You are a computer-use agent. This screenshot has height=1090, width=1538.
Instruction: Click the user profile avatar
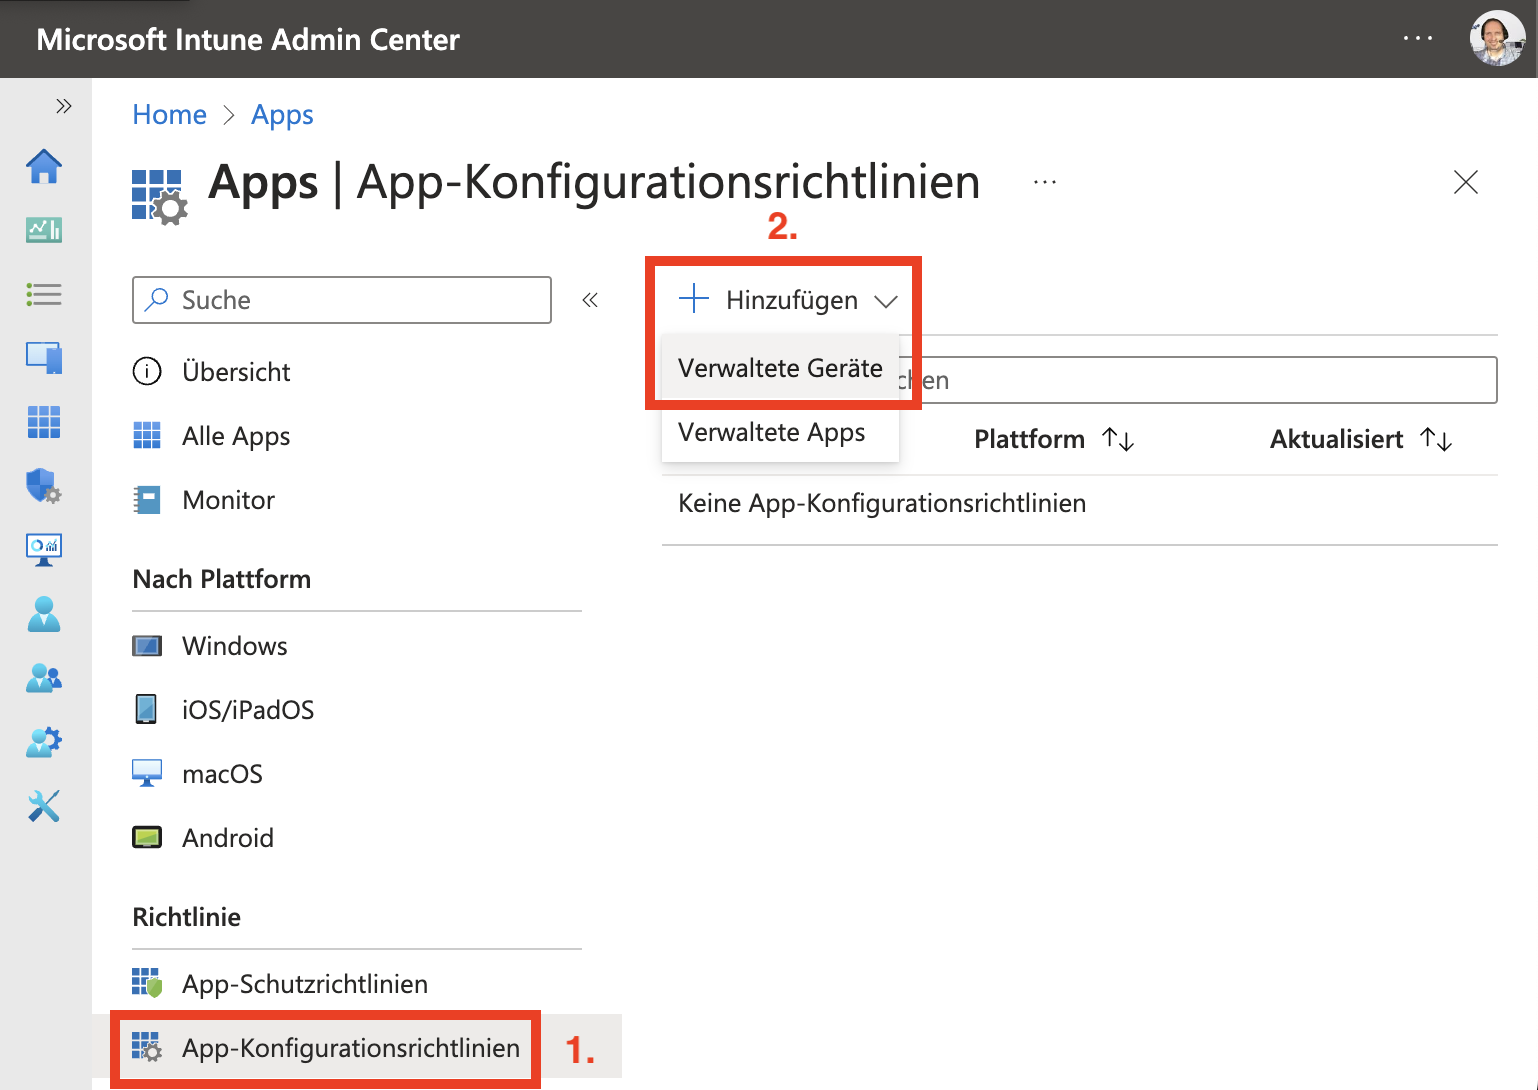(1497, 39)
